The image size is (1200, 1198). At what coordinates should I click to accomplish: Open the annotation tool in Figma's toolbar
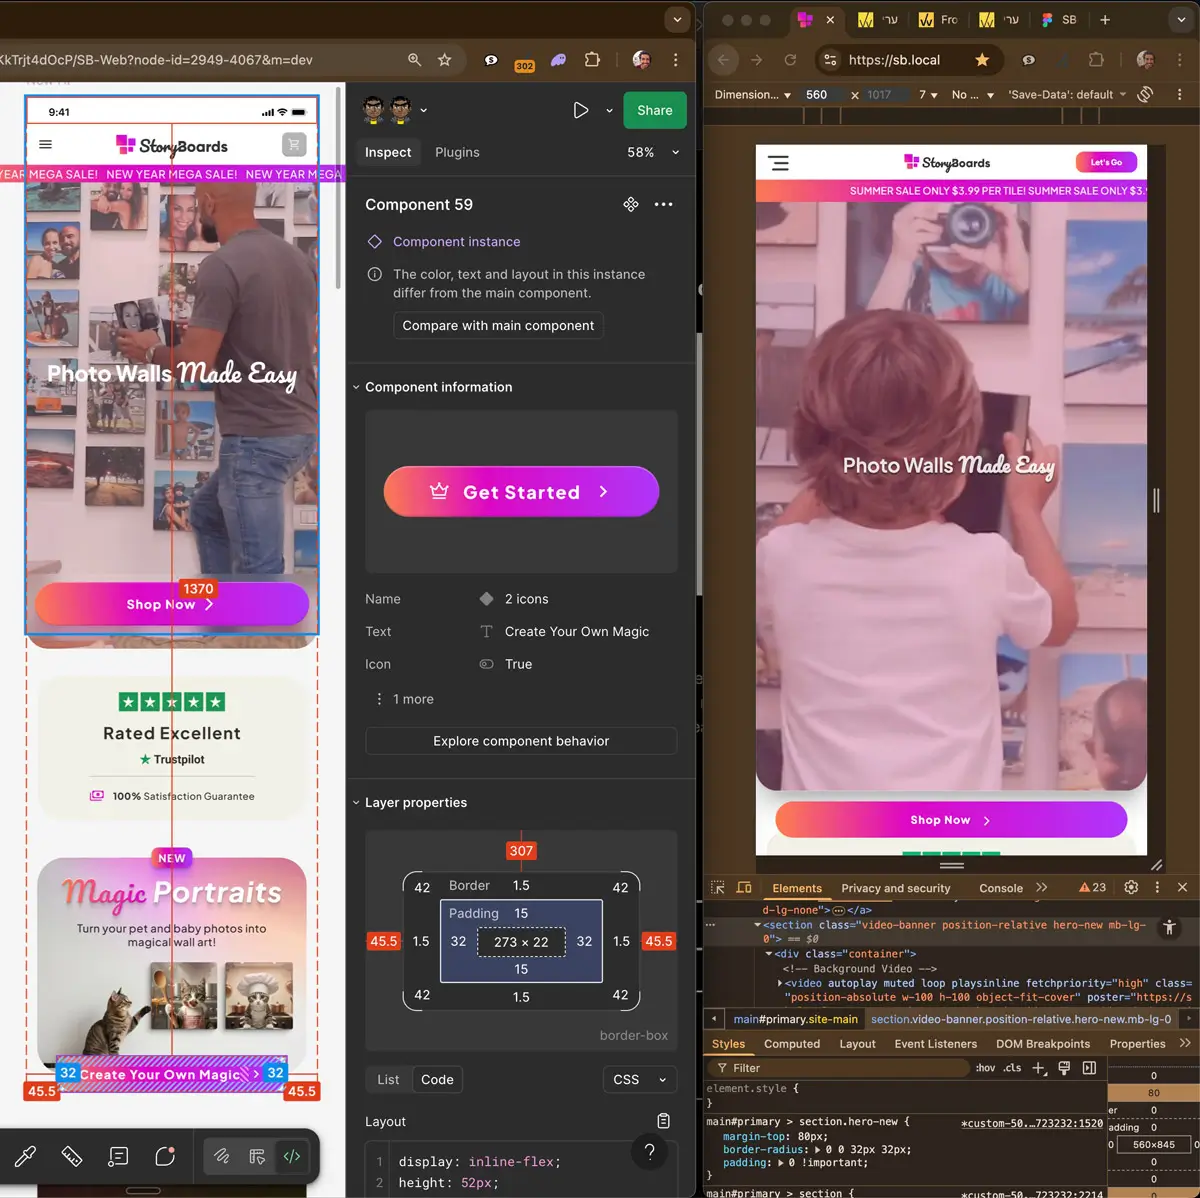117,1156
